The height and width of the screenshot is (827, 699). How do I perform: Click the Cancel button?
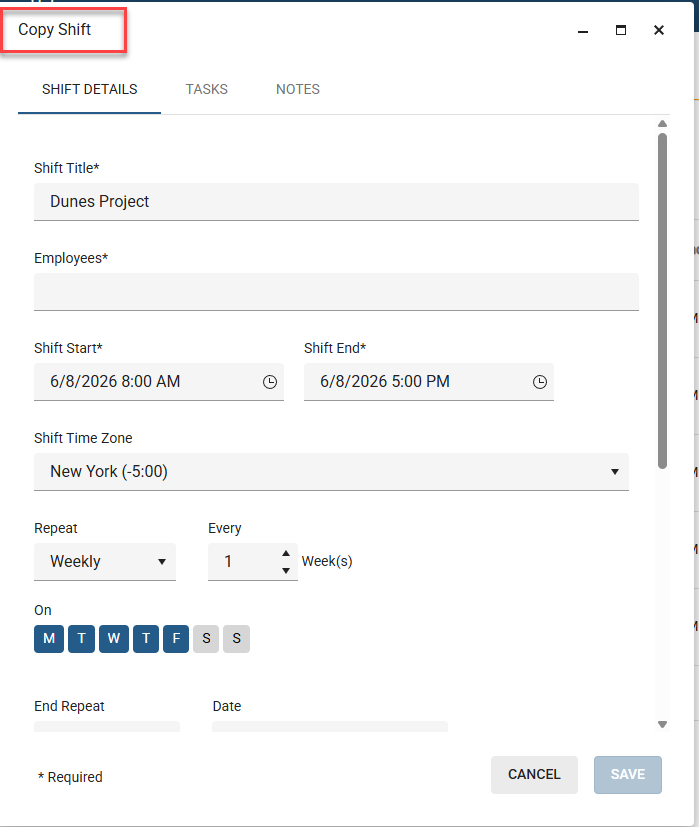(534, 774)
